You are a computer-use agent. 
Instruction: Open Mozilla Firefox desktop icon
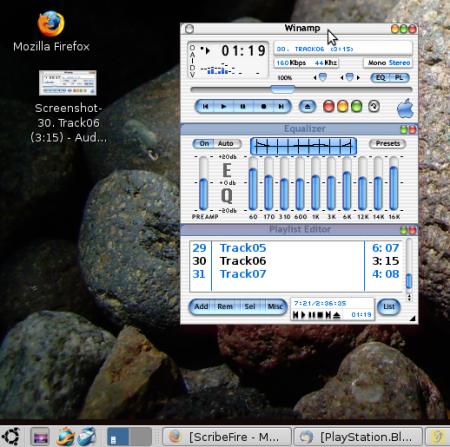coord(51,31)
